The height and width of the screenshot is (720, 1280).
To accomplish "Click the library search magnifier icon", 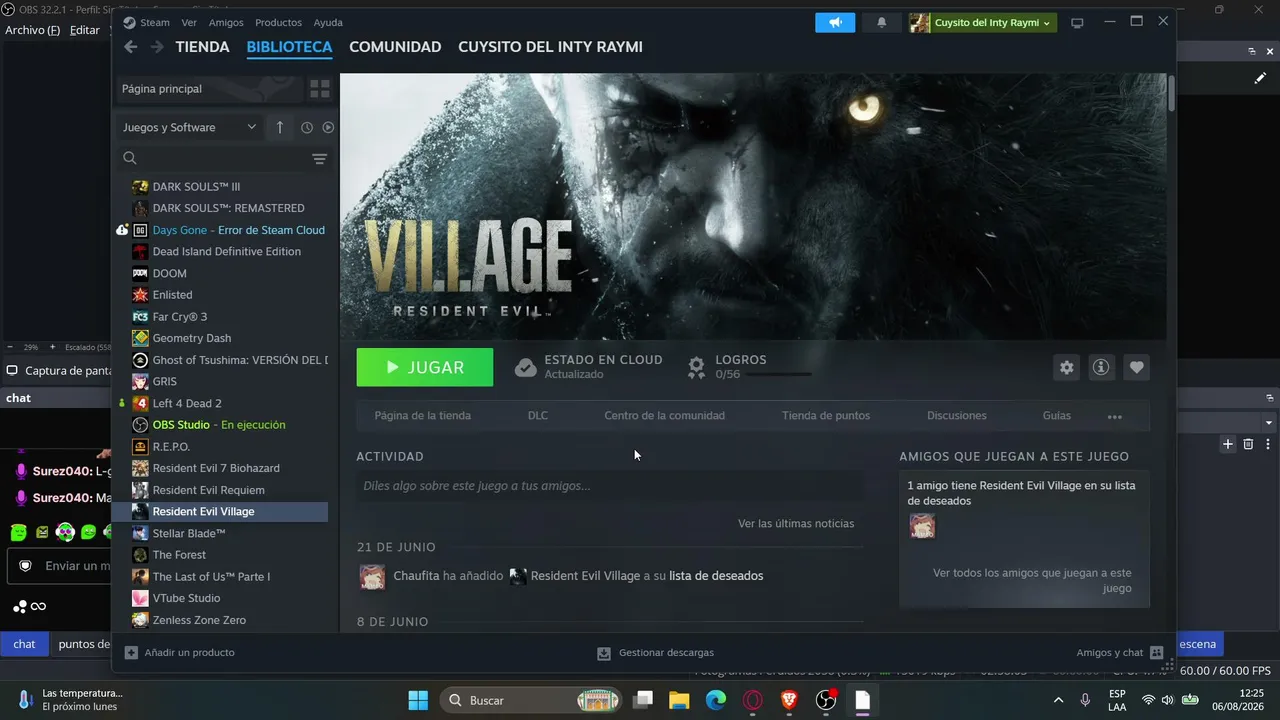I will (130, 158).
